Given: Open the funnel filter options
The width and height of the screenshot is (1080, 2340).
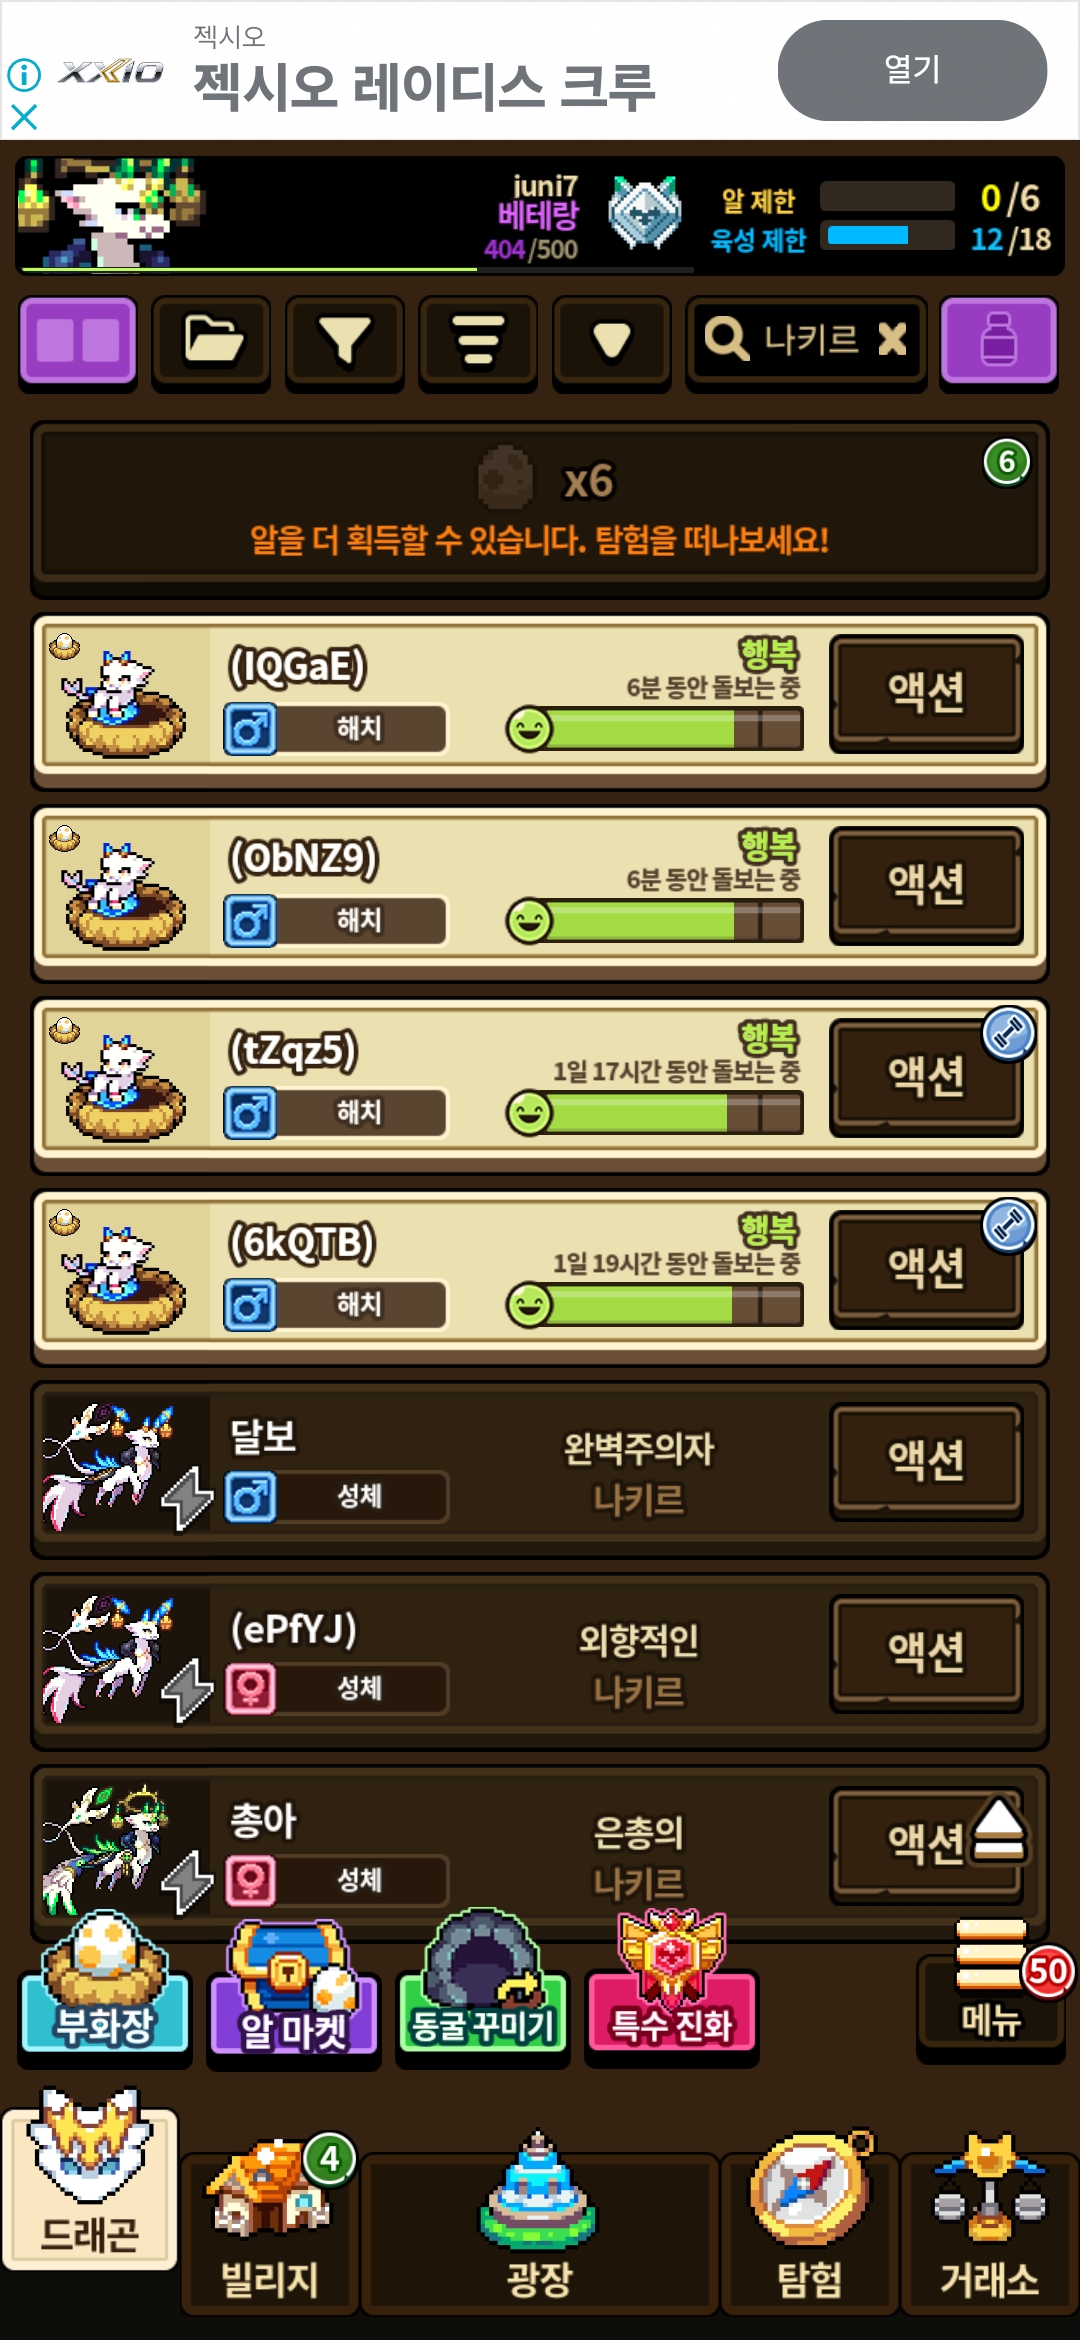Looking at the screenshot, I should pyautogui.click(x=345, y=341).
